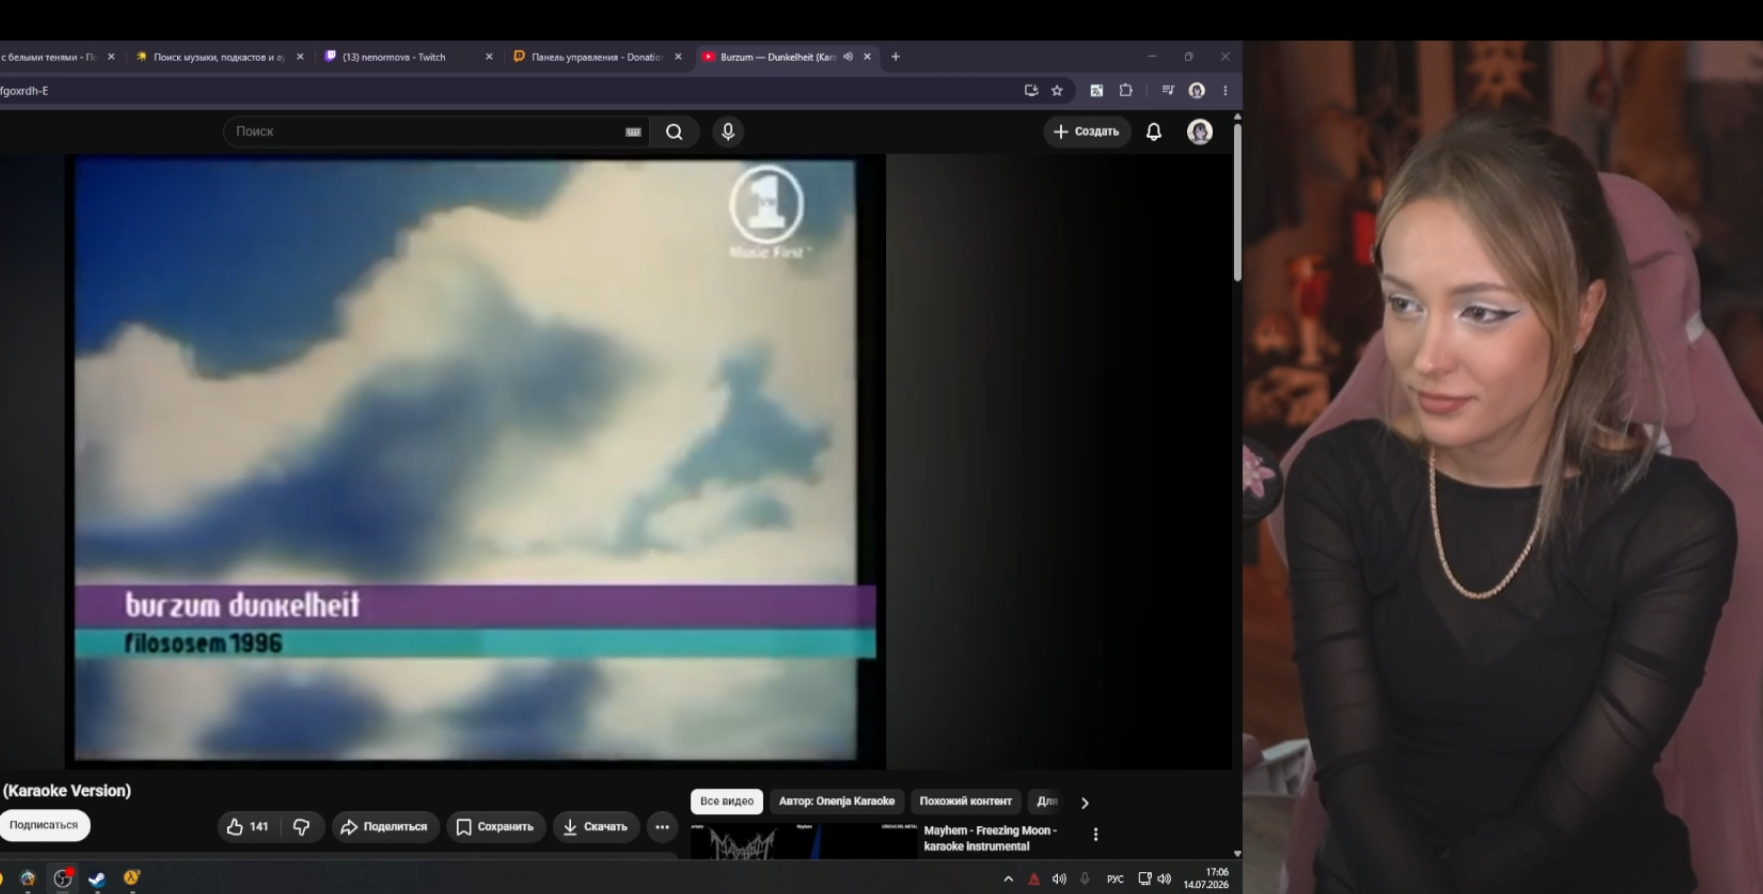Click the Burzum Dunkelheit video player
This screenshot has width=1763, height=894.
pyautogui.click(x=475, y=462)
